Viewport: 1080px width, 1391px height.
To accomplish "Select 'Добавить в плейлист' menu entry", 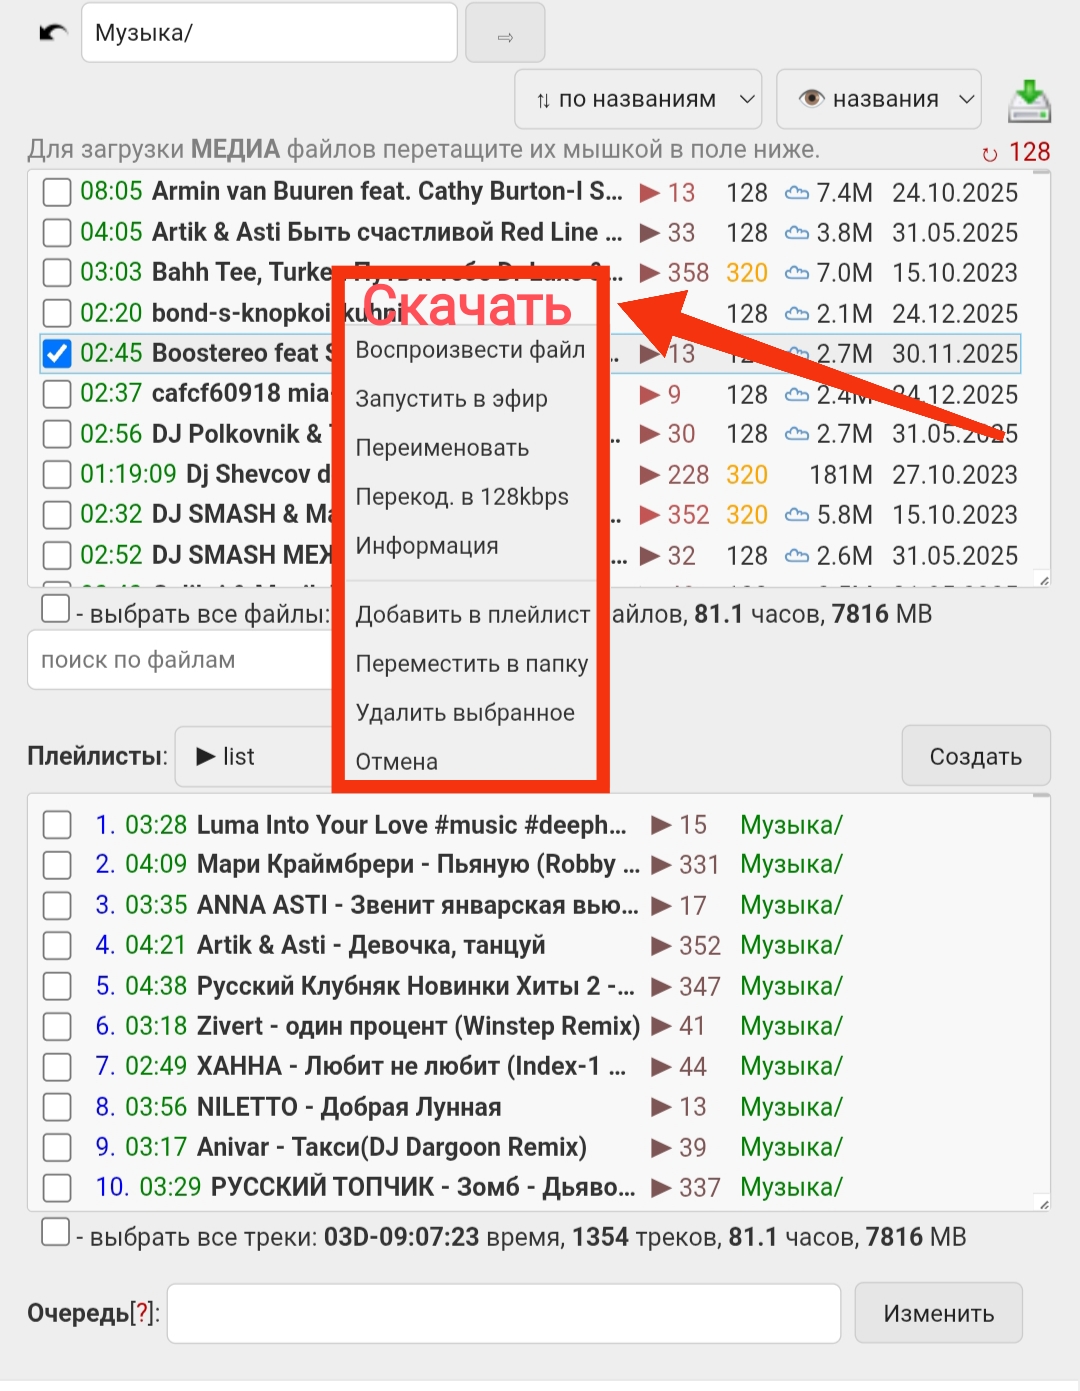I will pyautogui.click(x=472, y=615).
